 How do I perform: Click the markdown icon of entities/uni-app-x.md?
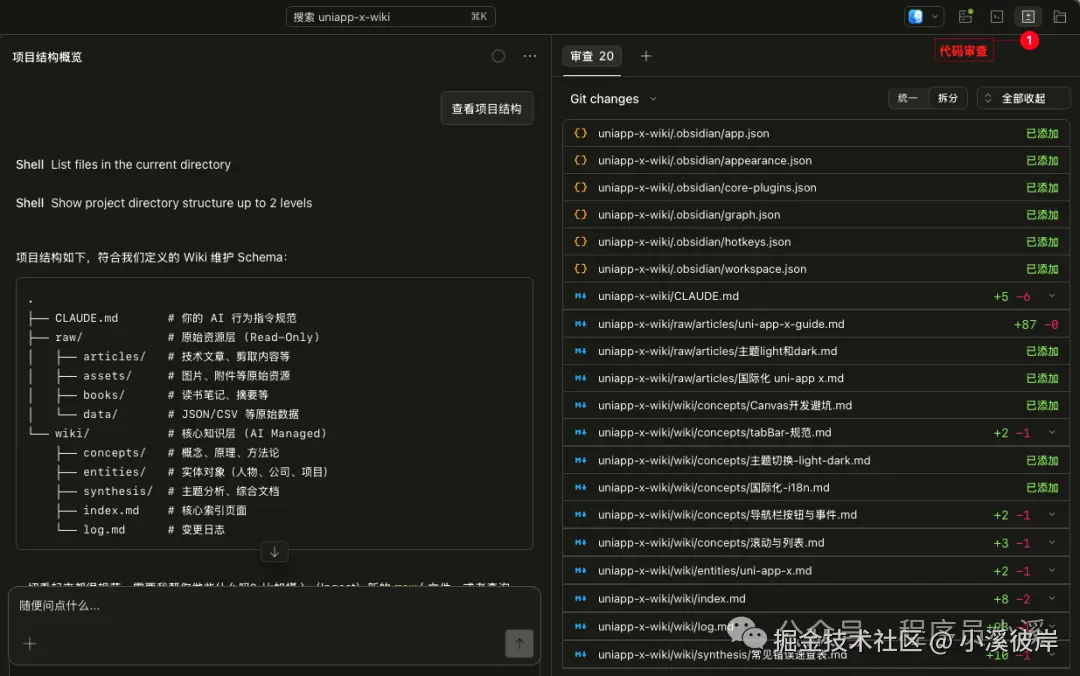tap(581, 571)
